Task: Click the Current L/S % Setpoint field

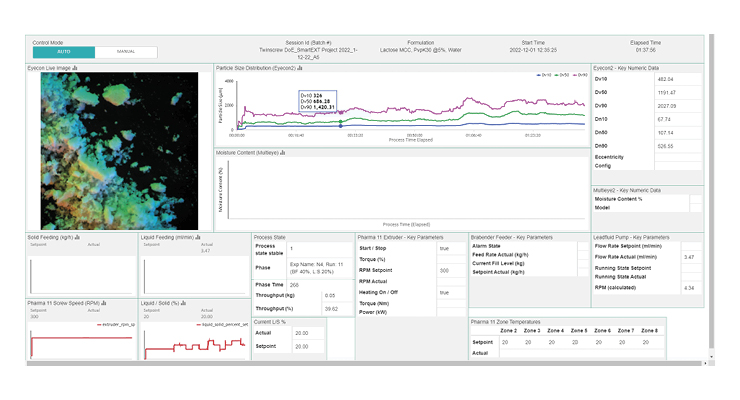Action: 302,345
